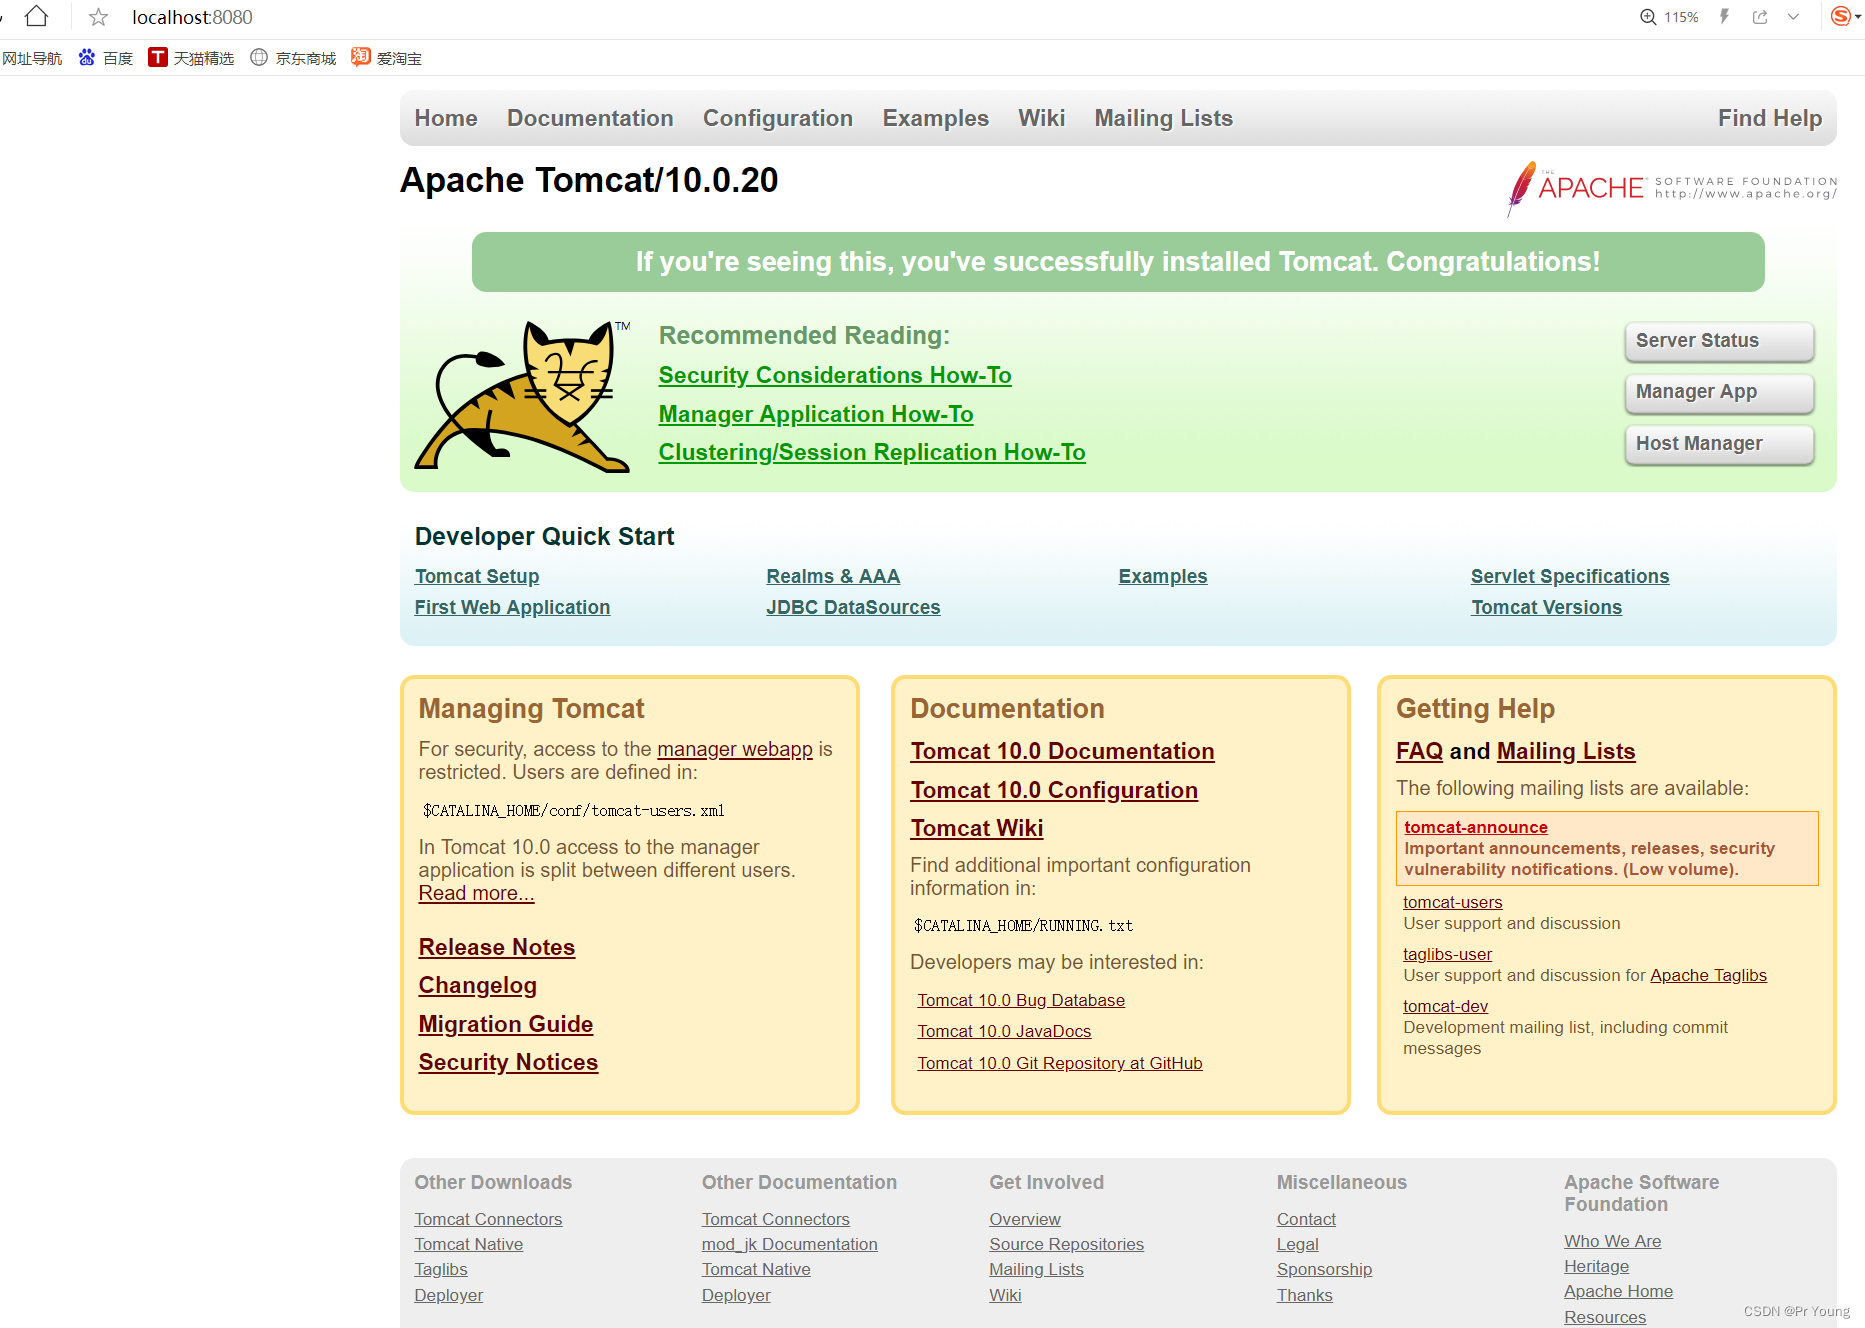Open the Migration Guide link

point(506,1024)
